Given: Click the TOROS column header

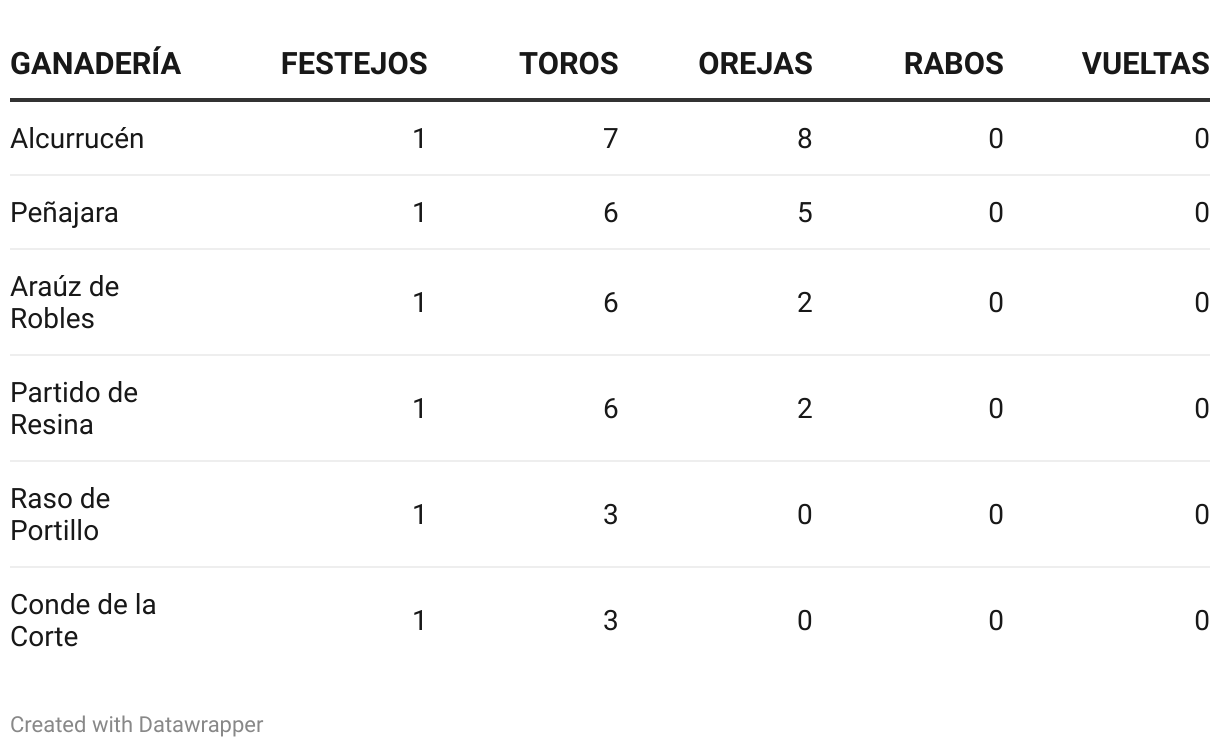Looking at the screenshot, I should (x=569, y=64).
